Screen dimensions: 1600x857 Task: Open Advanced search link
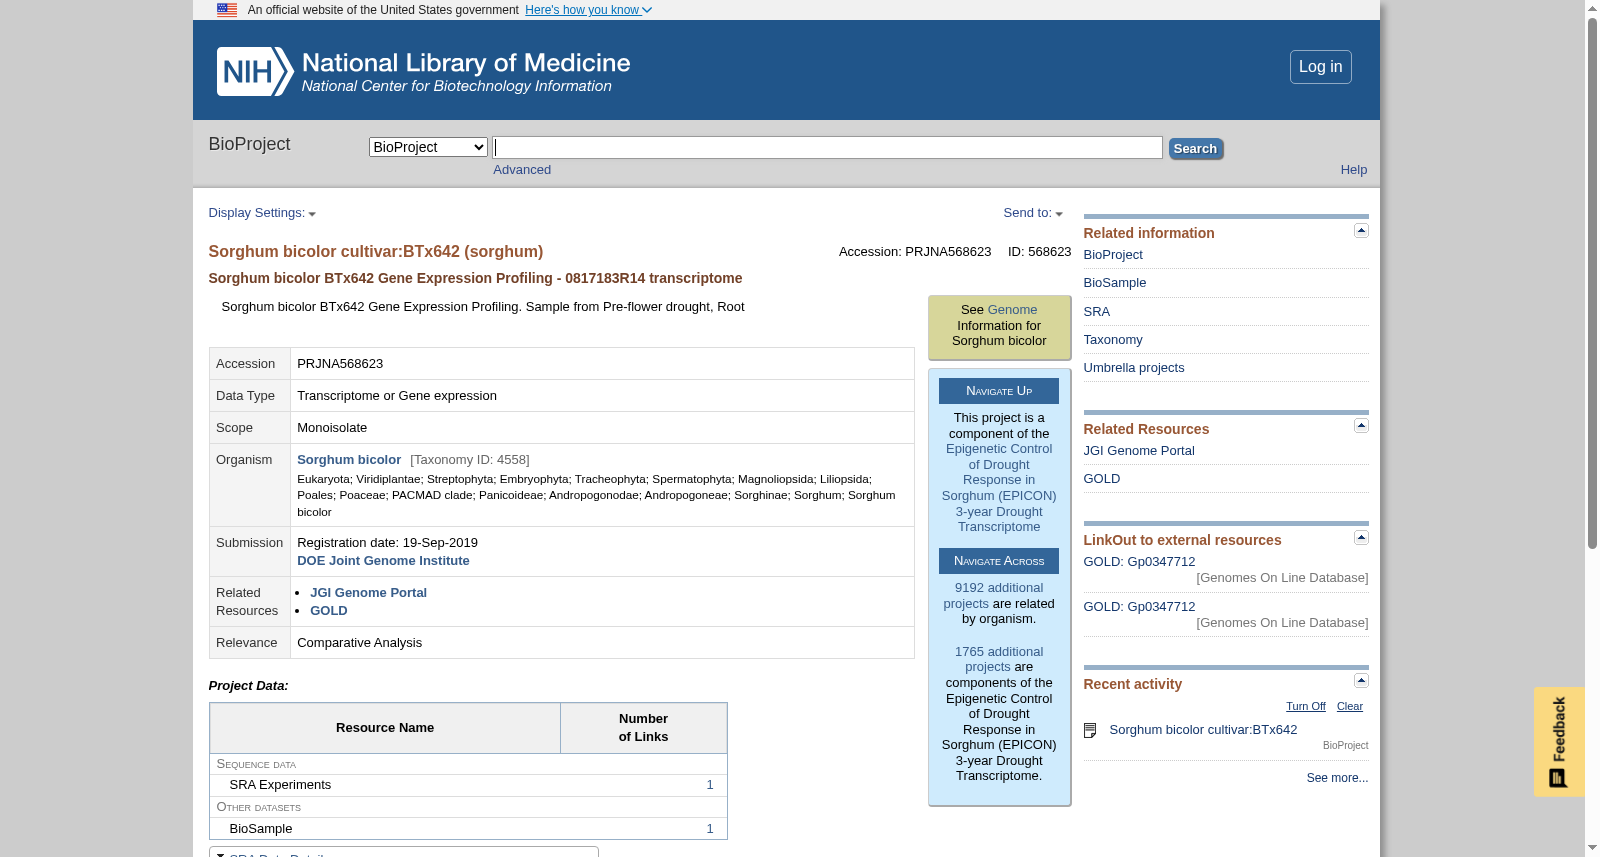[x=522, y=170]
